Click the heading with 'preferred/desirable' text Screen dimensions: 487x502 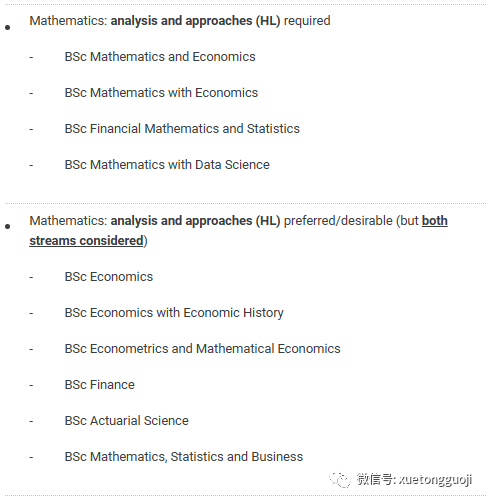tap(238, 231)
